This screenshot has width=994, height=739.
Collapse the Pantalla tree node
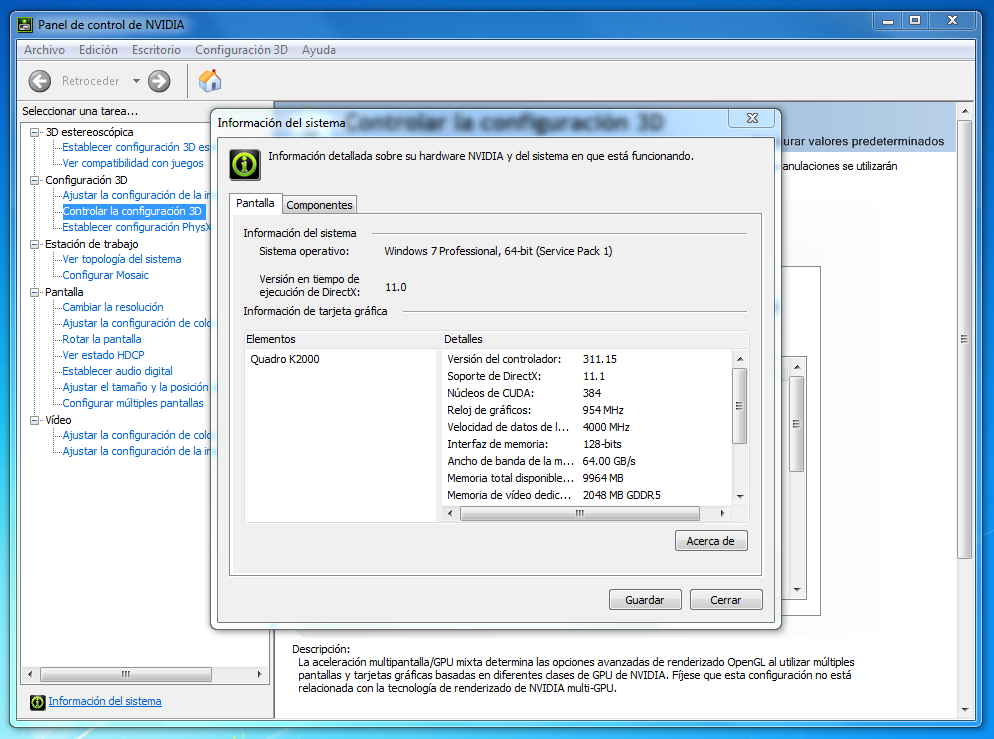pos(35,292)
